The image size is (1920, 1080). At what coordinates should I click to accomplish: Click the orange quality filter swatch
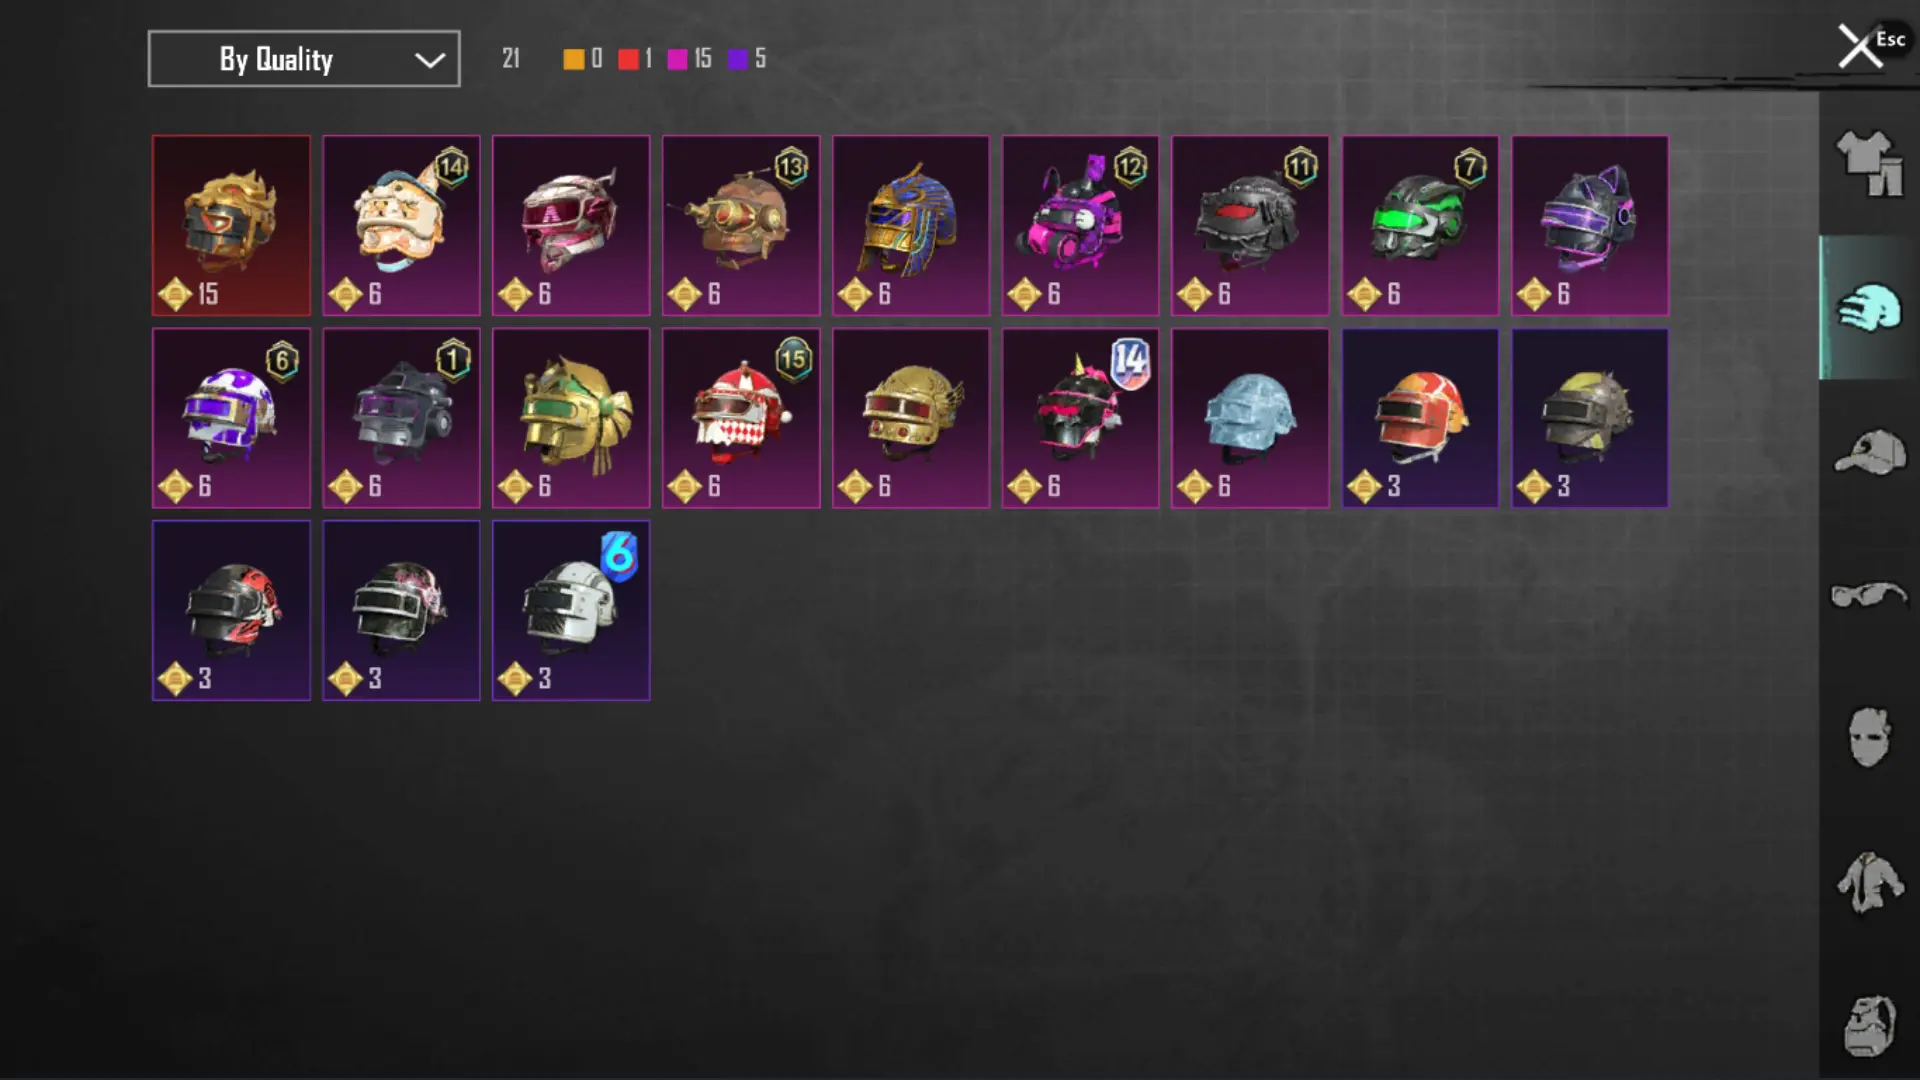coord(573,59)
